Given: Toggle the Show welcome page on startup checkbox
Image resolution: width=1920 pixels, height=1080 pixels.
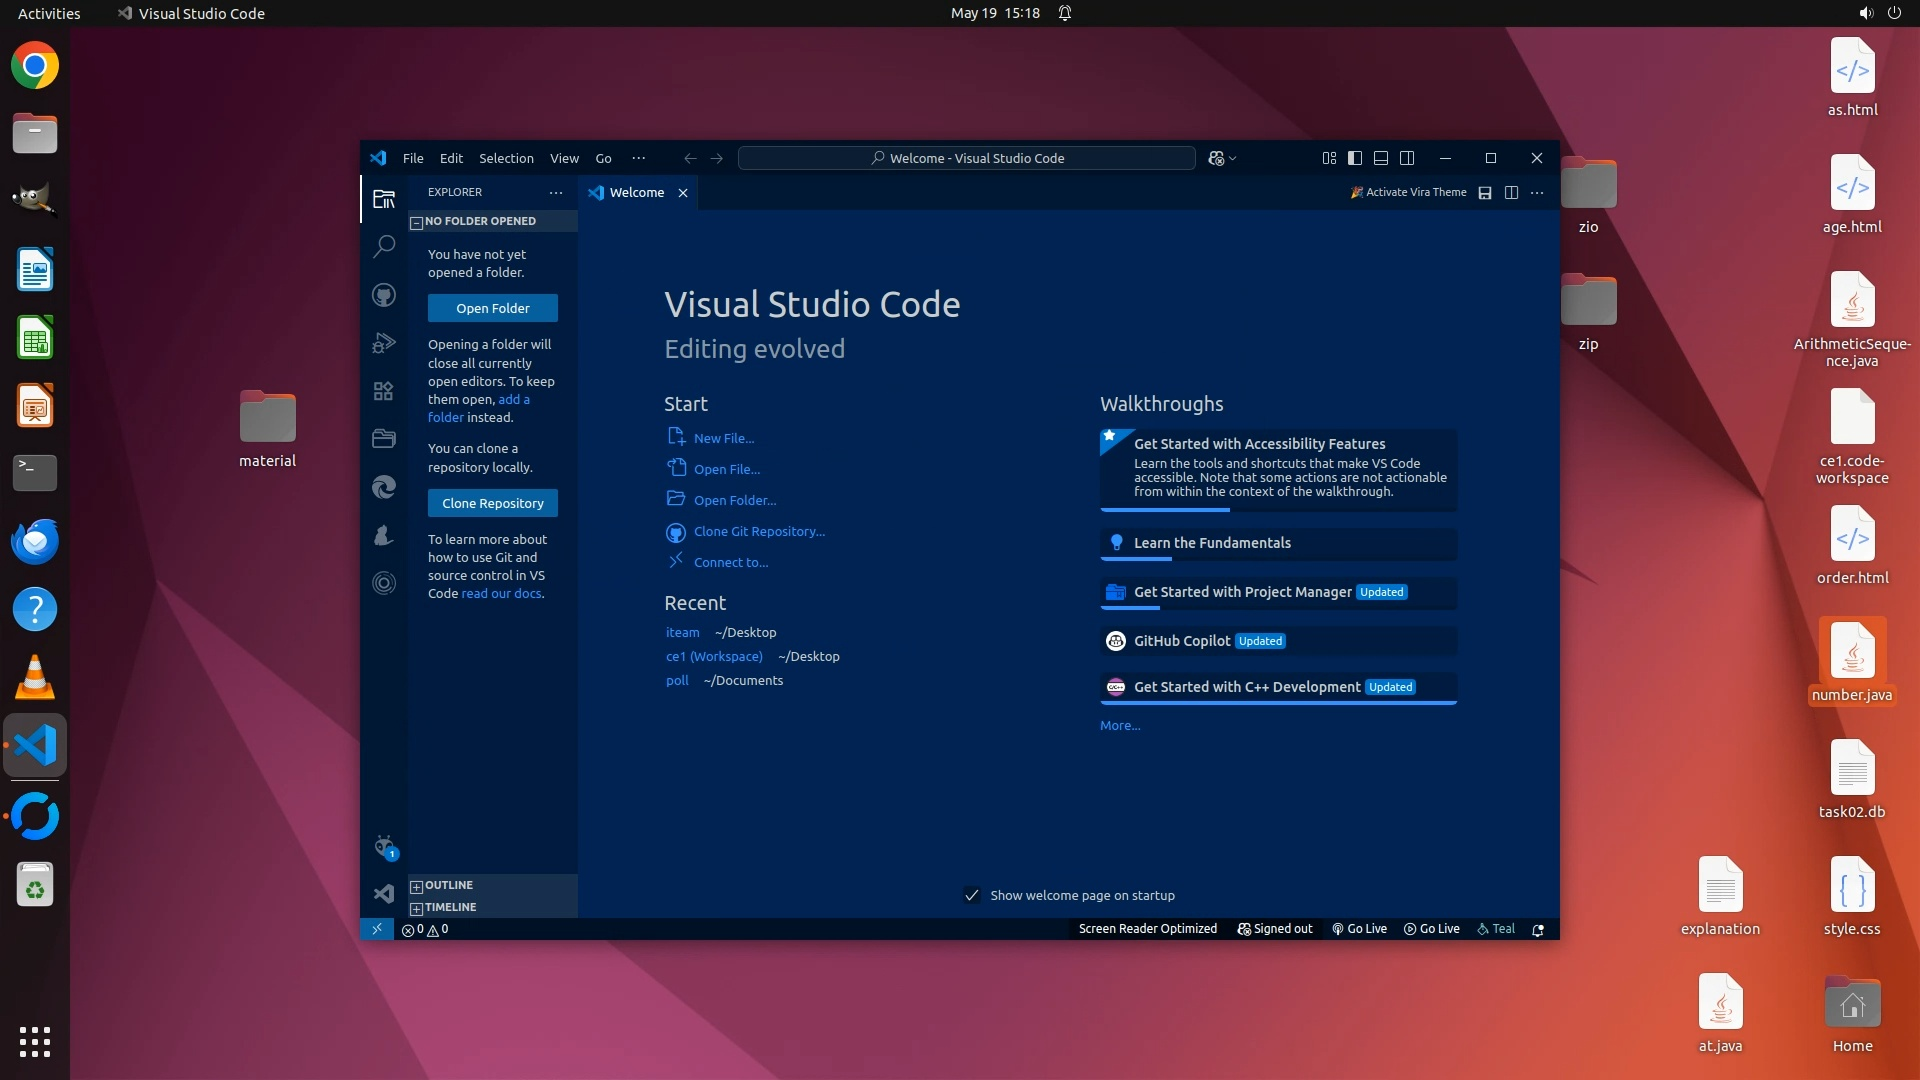Looking at the screenshot, I should click(x=972, y=895).
